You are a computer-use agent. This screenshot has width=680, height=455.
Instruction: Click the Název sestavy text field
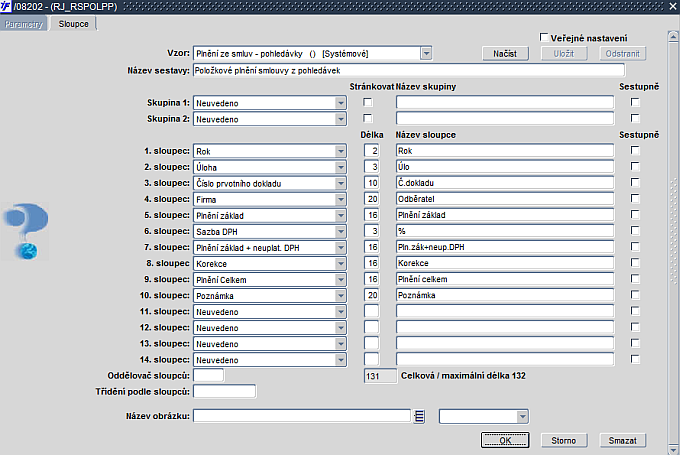pyautogui.click(x=409, y=70)
